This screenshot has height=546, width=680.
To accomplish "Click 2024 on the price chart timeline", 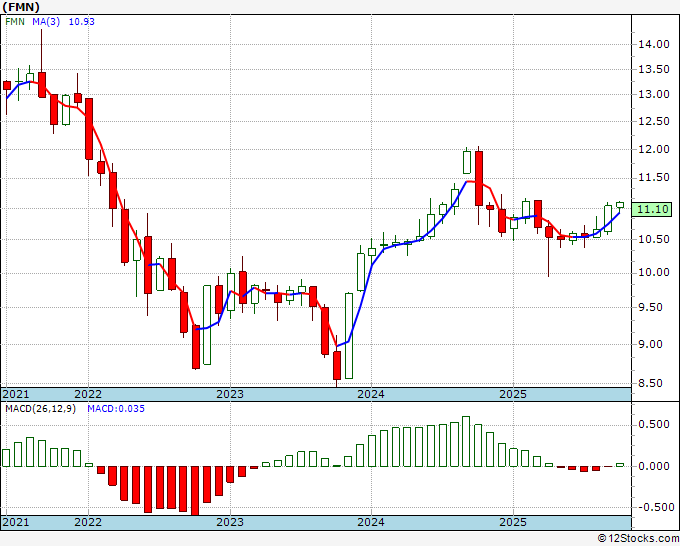I will pos(371,394).
